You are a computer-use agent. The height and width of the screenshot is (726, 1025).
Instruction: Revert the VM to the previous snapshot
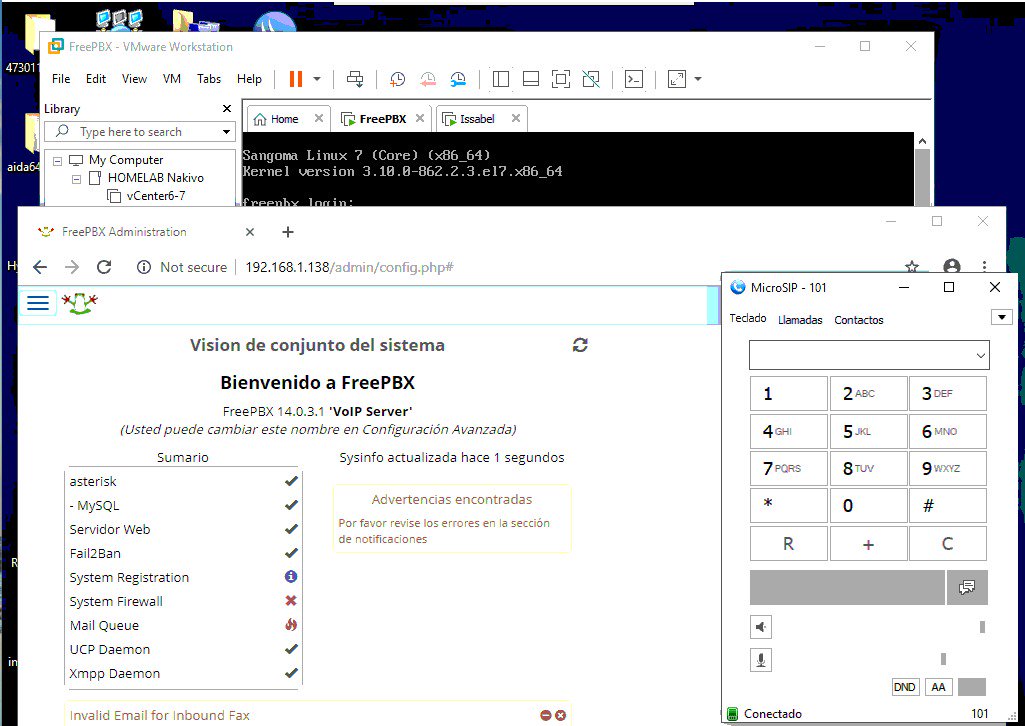click(x=428, y=79)
